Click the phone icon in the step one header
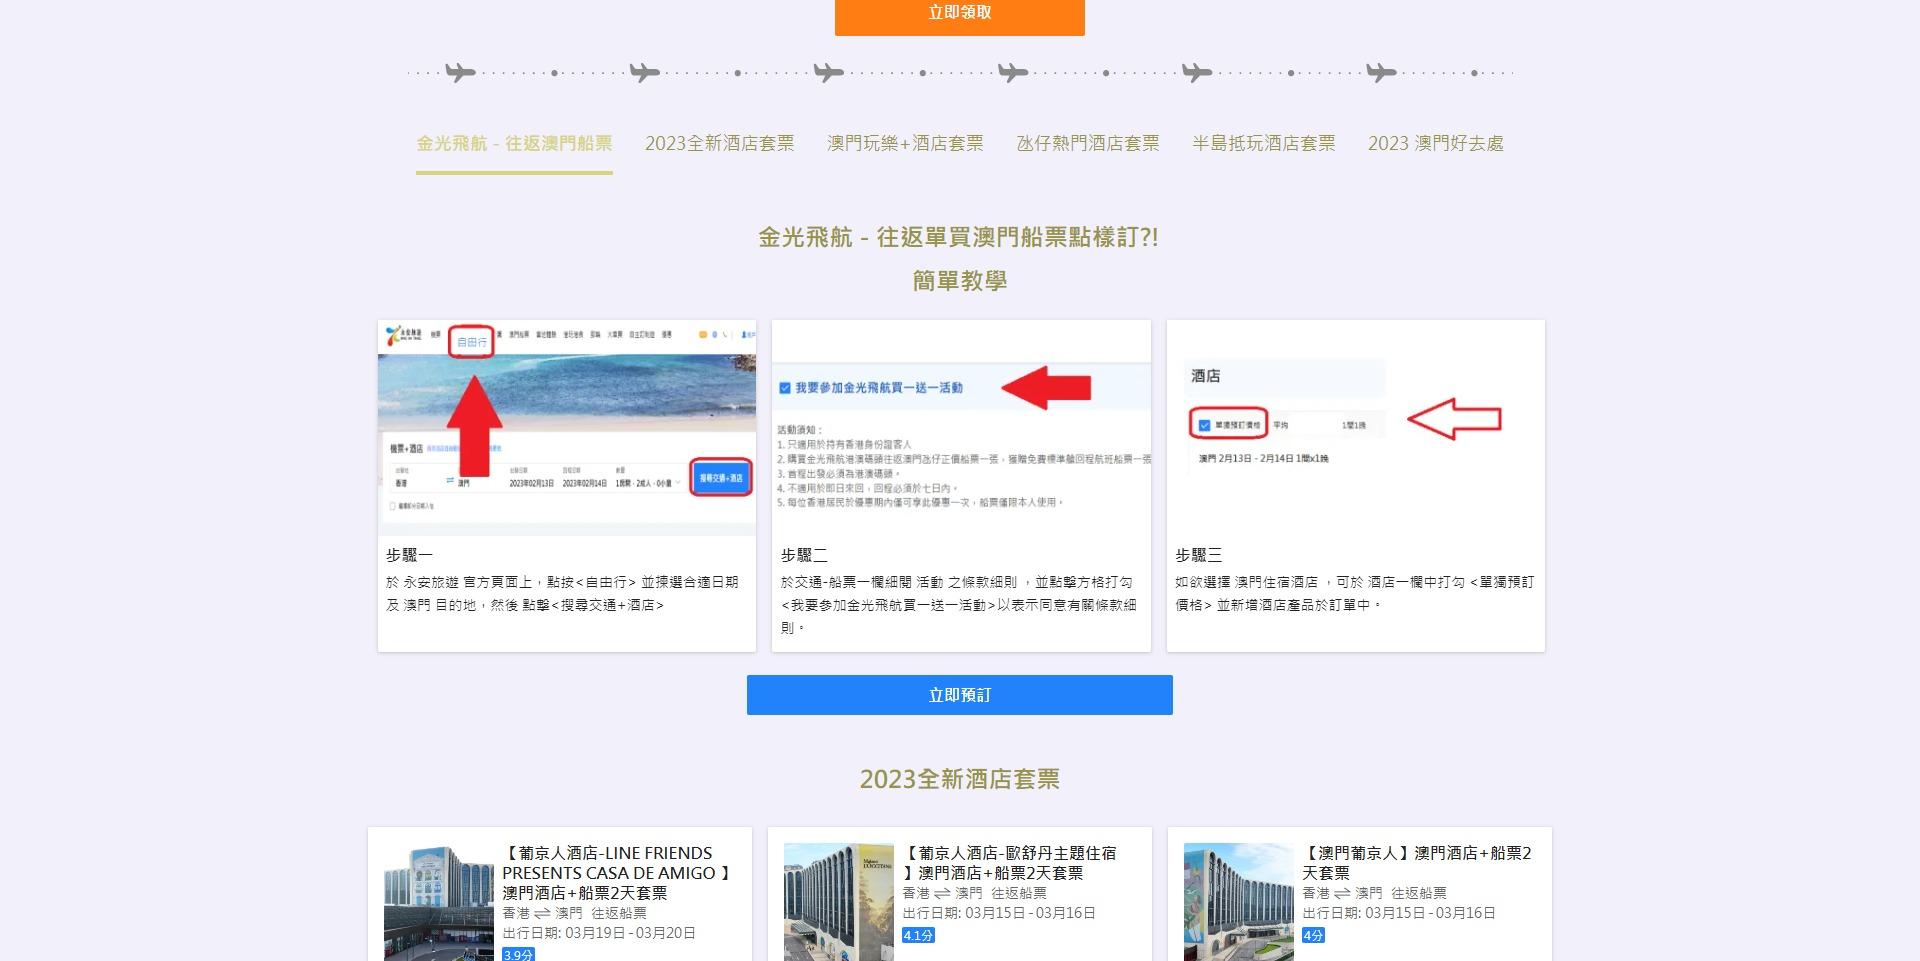This screenshot has width=1920, height=961. (725, 333)
